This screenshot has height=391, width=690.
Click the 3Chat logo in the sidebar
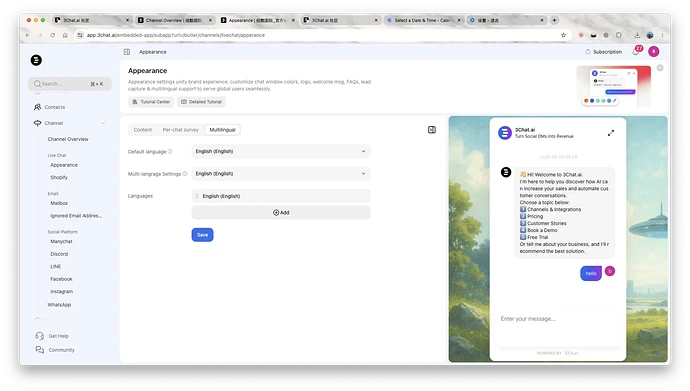(x=36, y=60)
